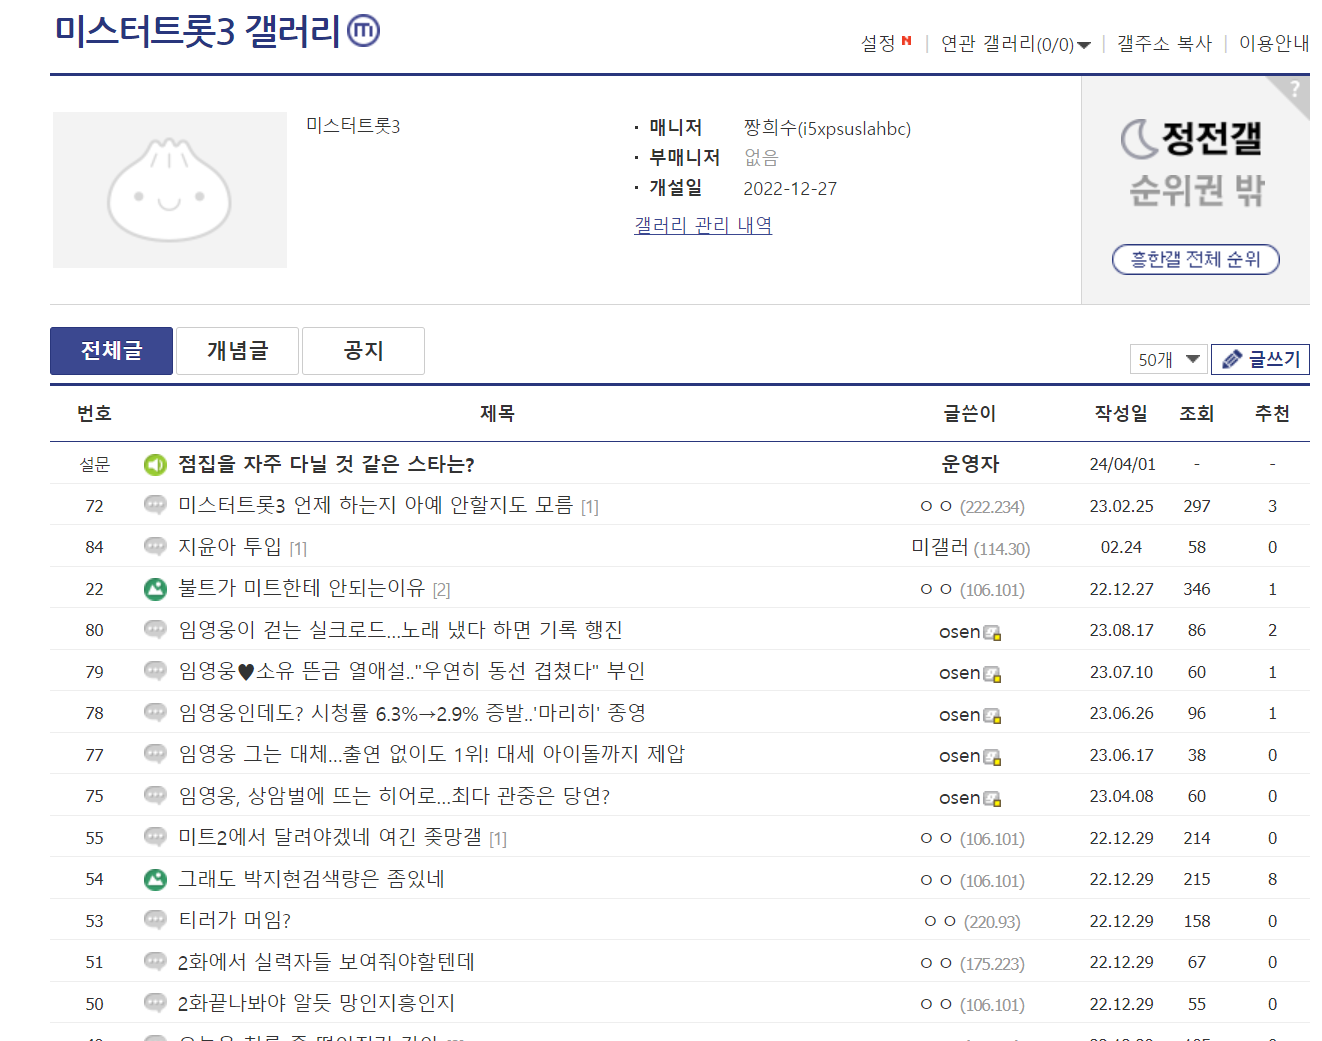The width and height of the screenshot is (1322, 1041).
Task: Click the image icon for post 54
Action: click(x=155, y=879)
